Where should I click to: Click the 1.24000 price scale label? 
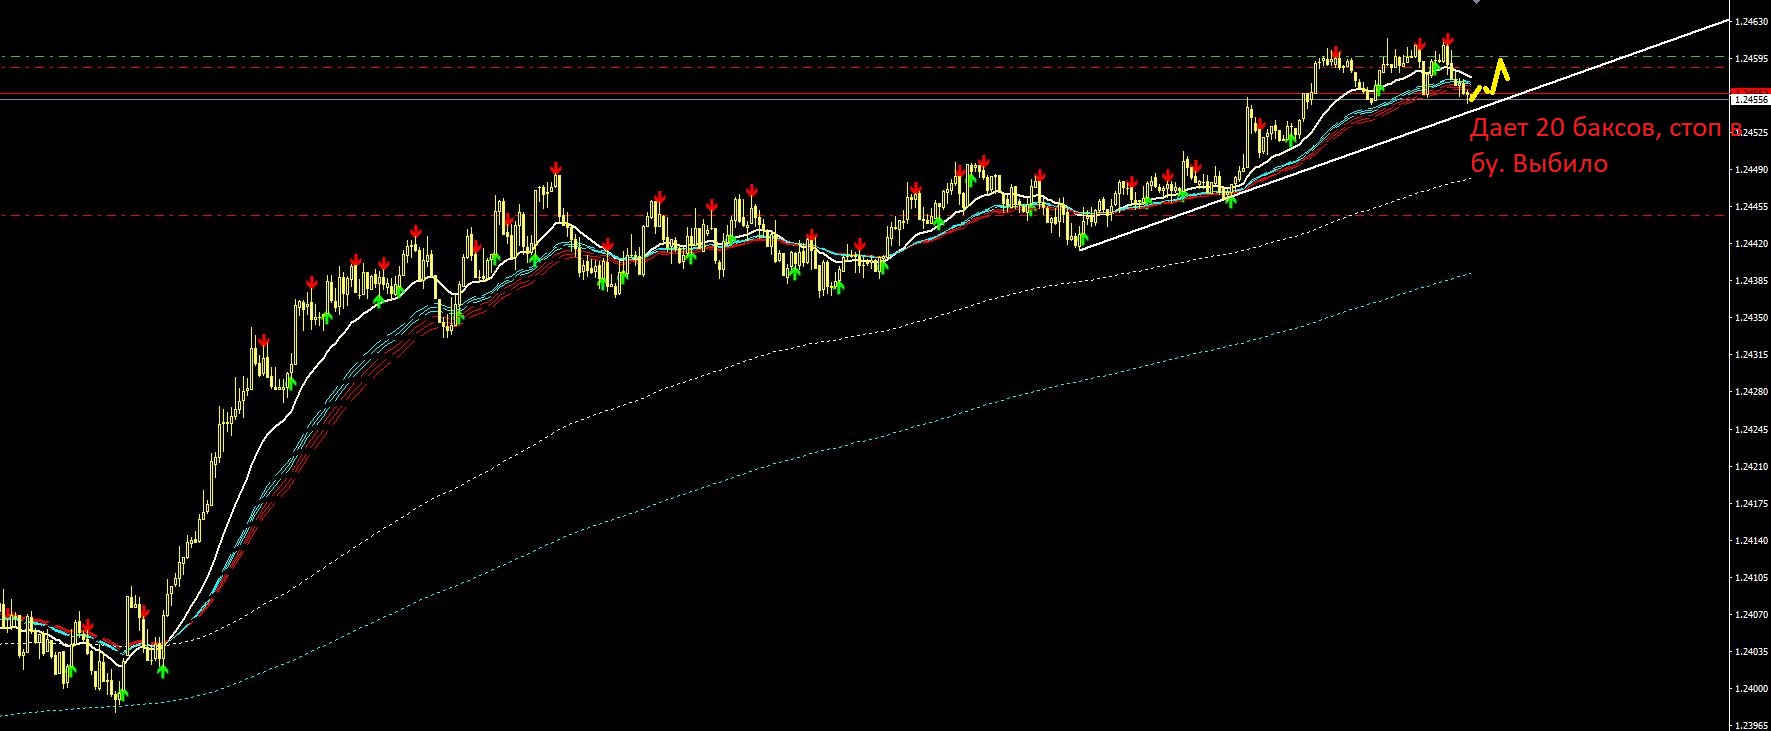coord(1751,688)
